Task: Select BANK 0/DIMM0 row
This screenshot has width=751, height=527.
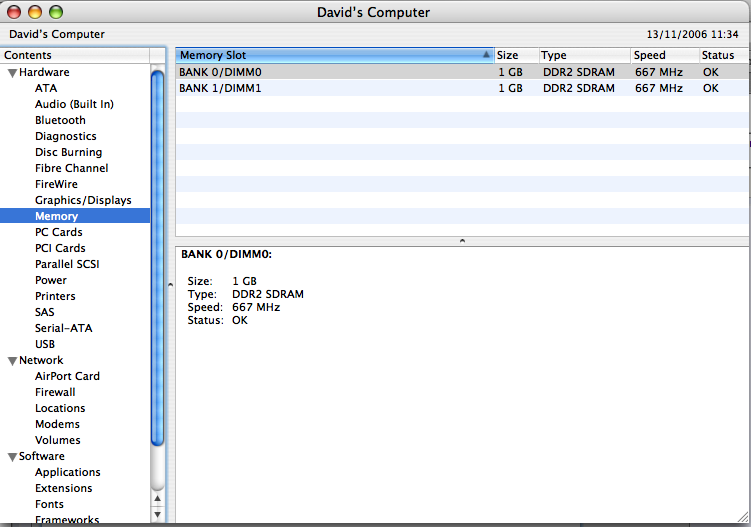Action: (462, 72)
